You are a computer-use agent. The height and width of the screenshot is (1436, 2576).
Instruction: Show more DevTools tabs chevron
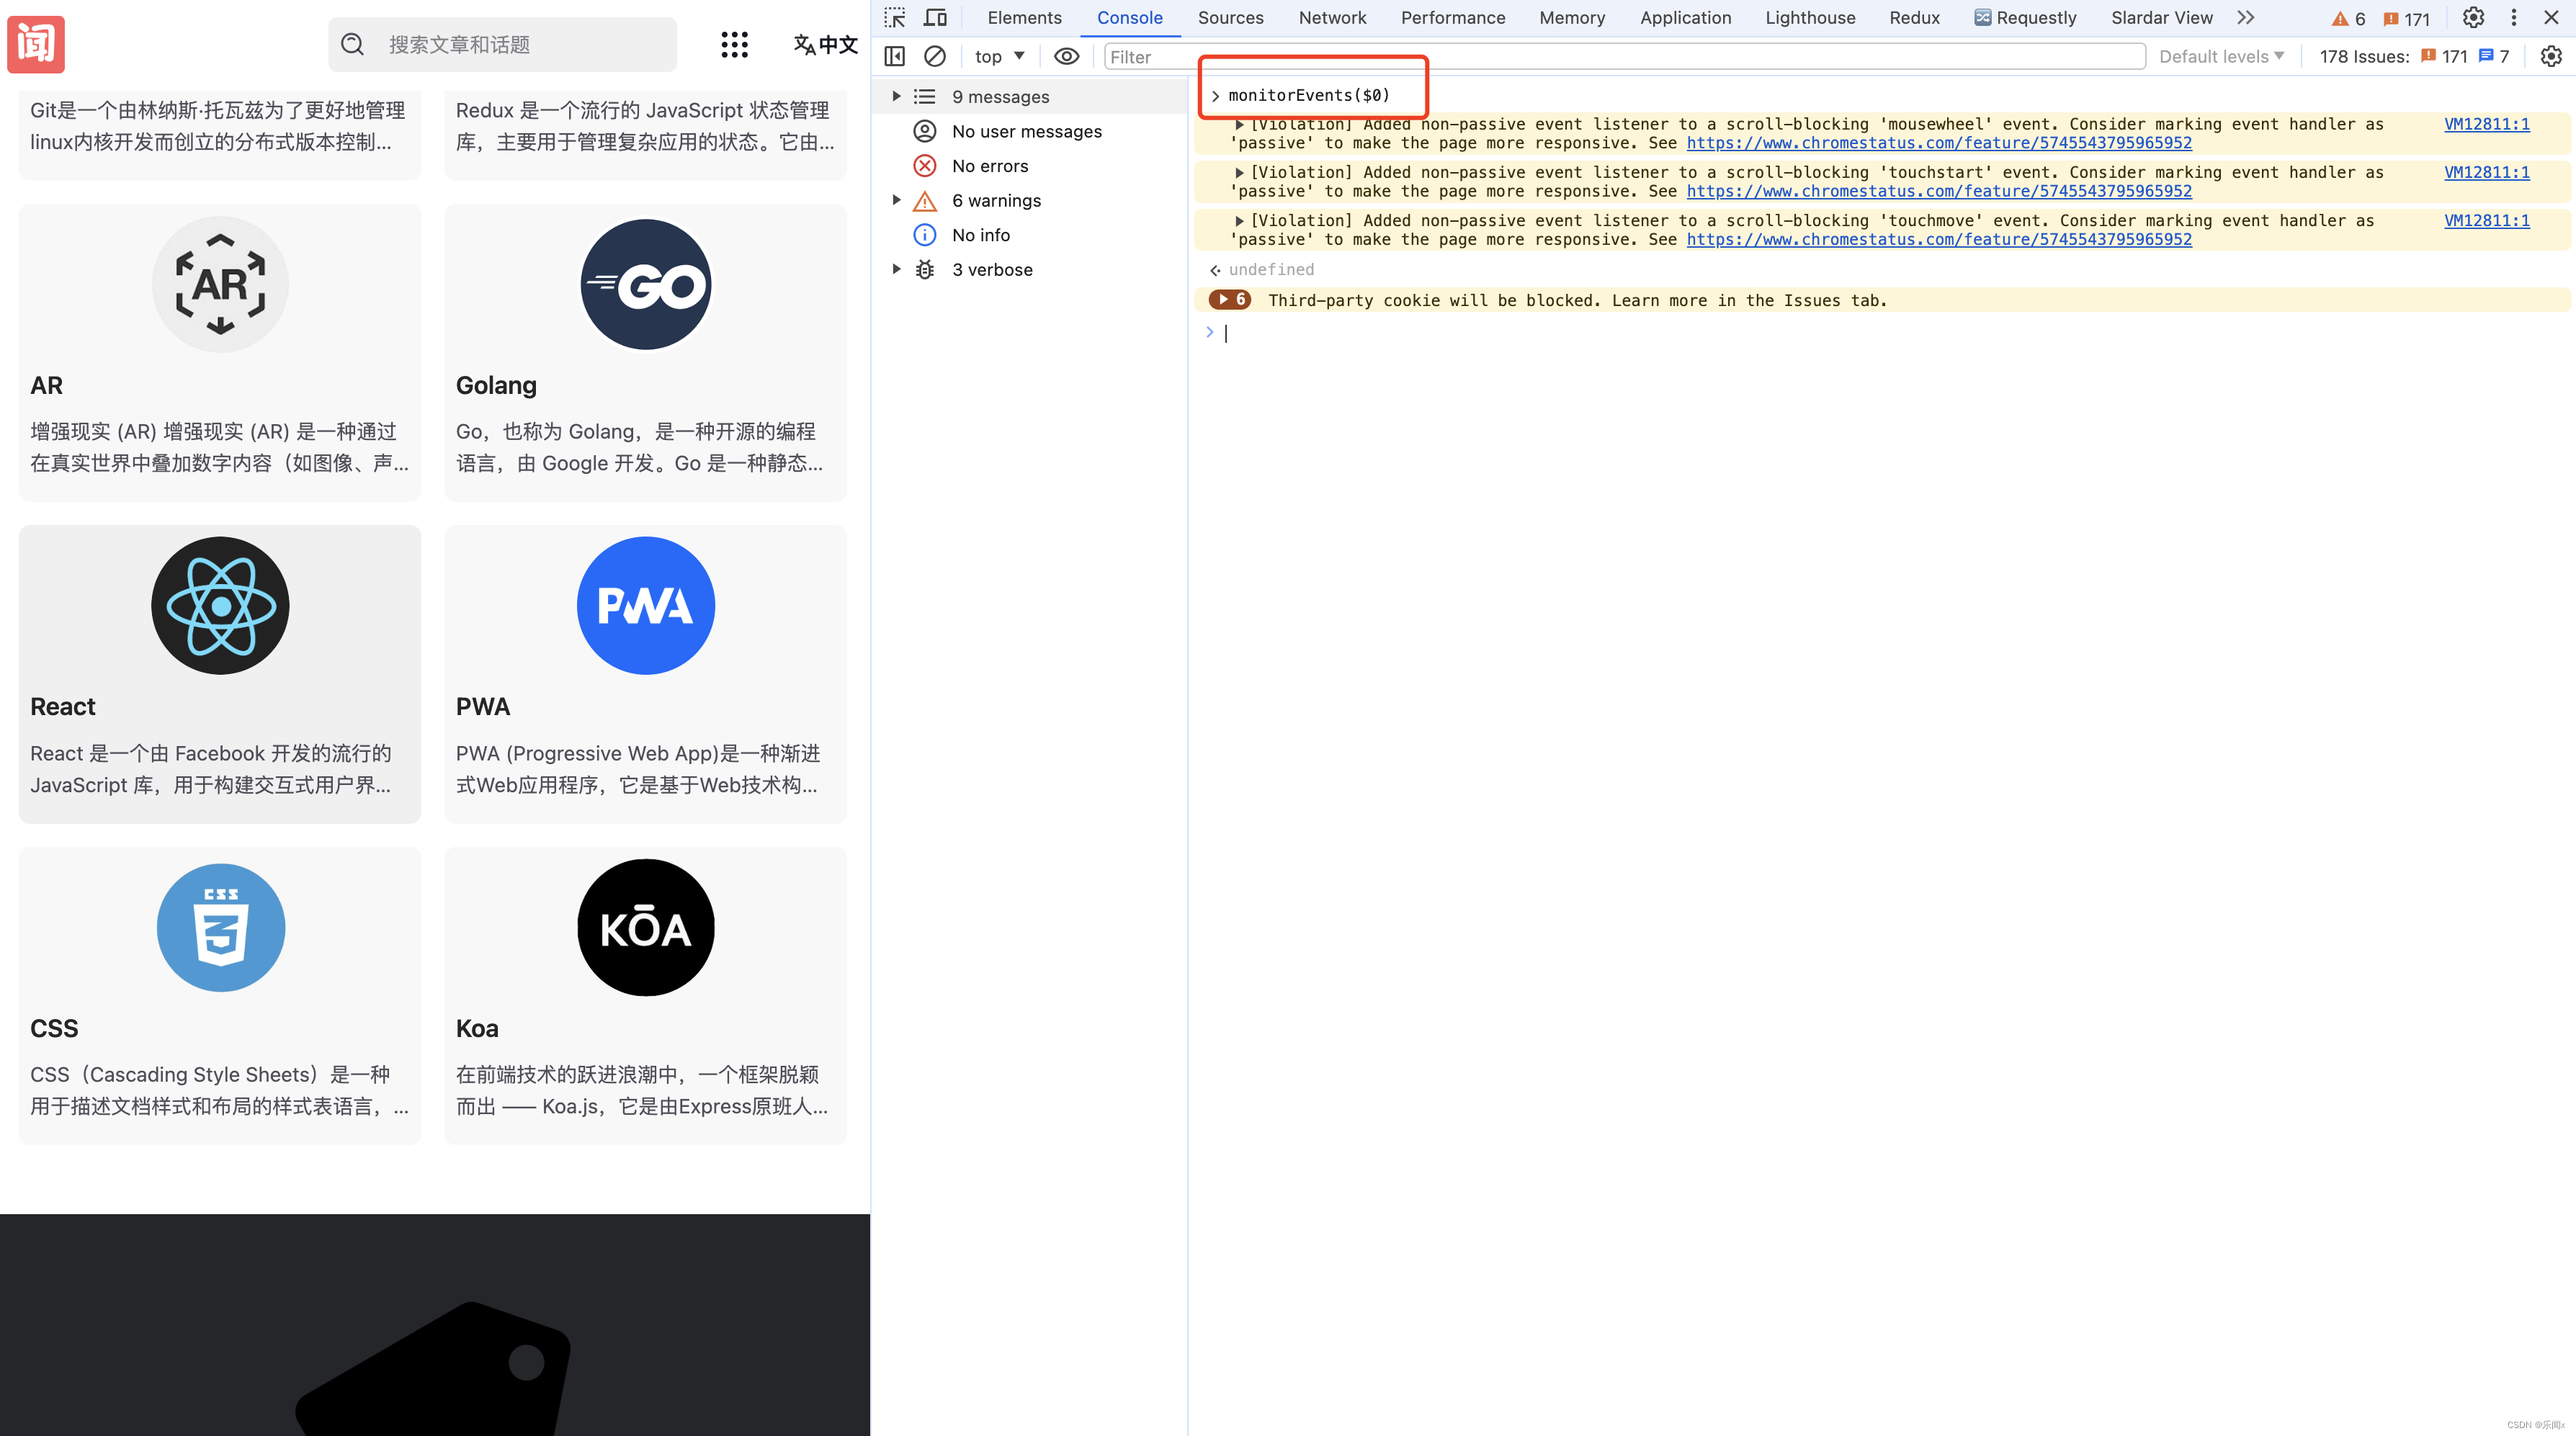point(2246,18)
